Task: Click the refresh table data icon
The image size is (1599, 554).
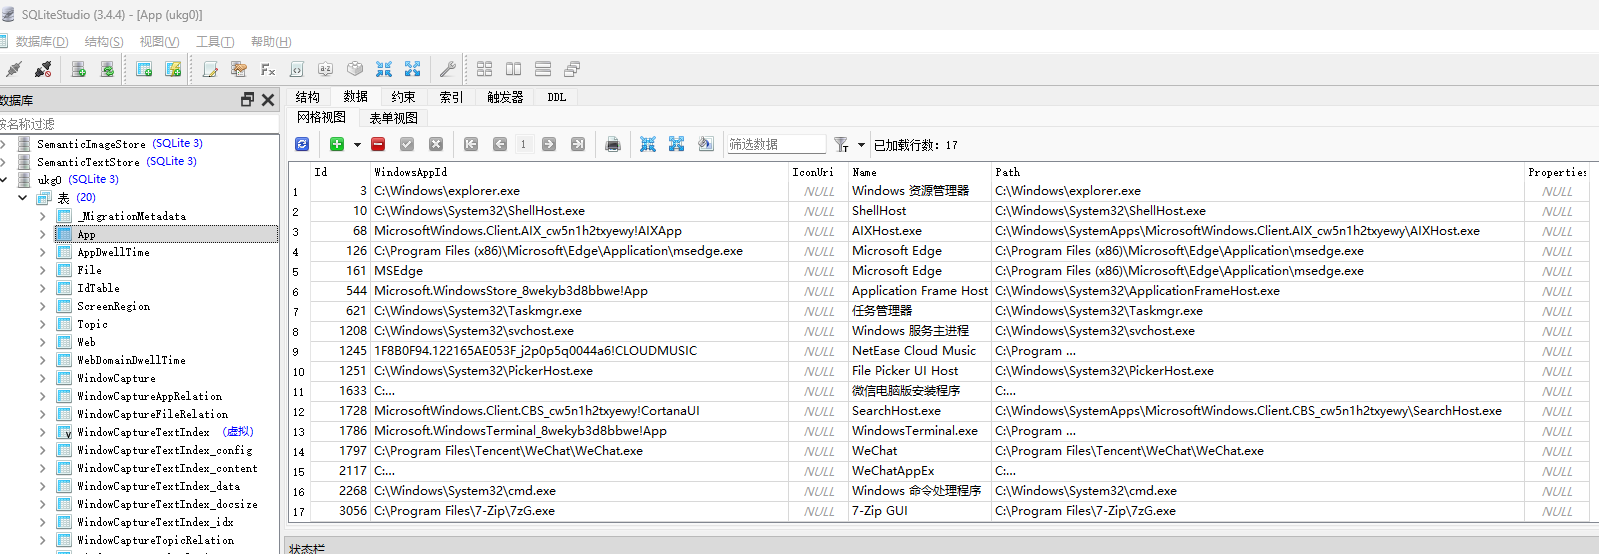Action: [302, 144]
